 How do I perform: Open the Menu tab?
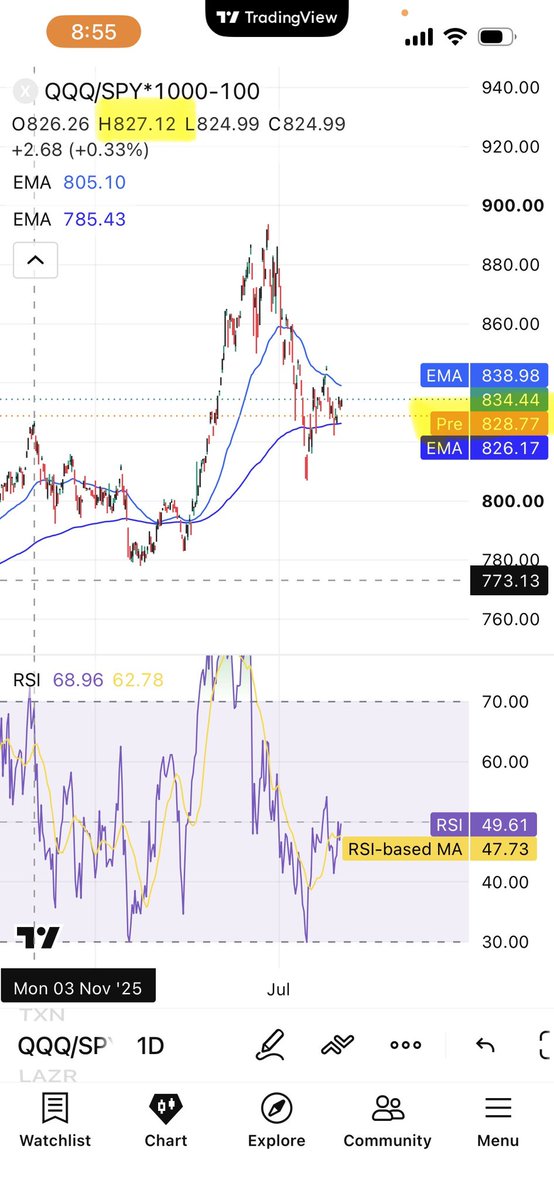498,1121
